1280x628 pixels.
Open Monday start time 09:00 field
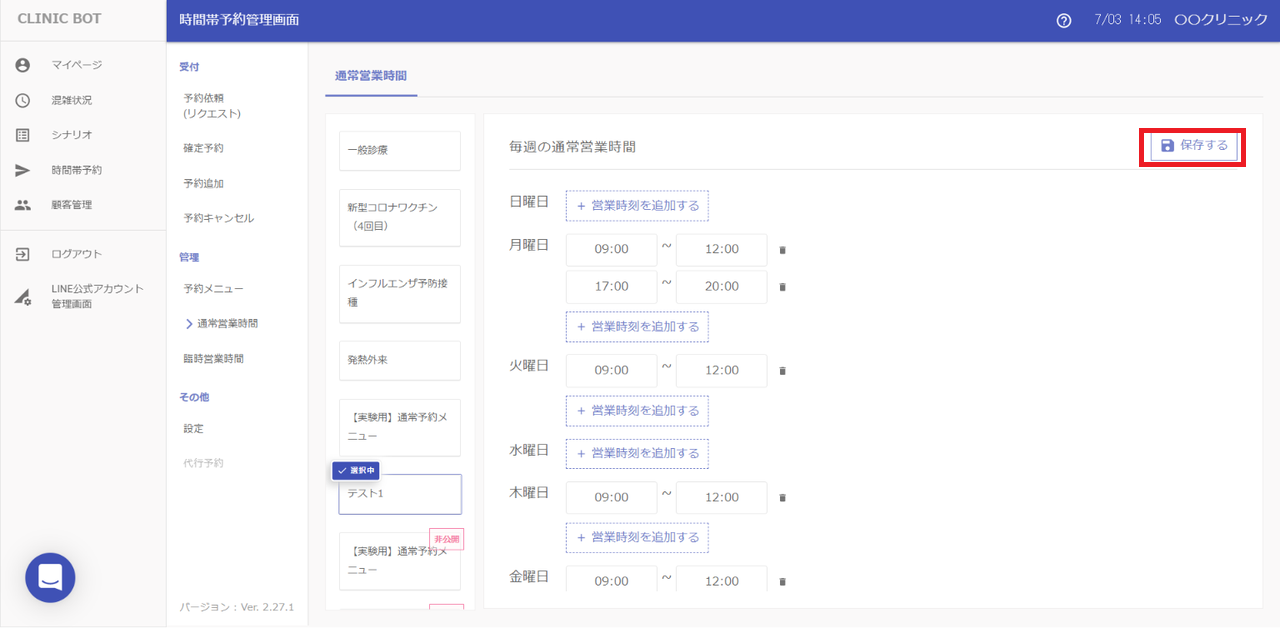(611, 250)
